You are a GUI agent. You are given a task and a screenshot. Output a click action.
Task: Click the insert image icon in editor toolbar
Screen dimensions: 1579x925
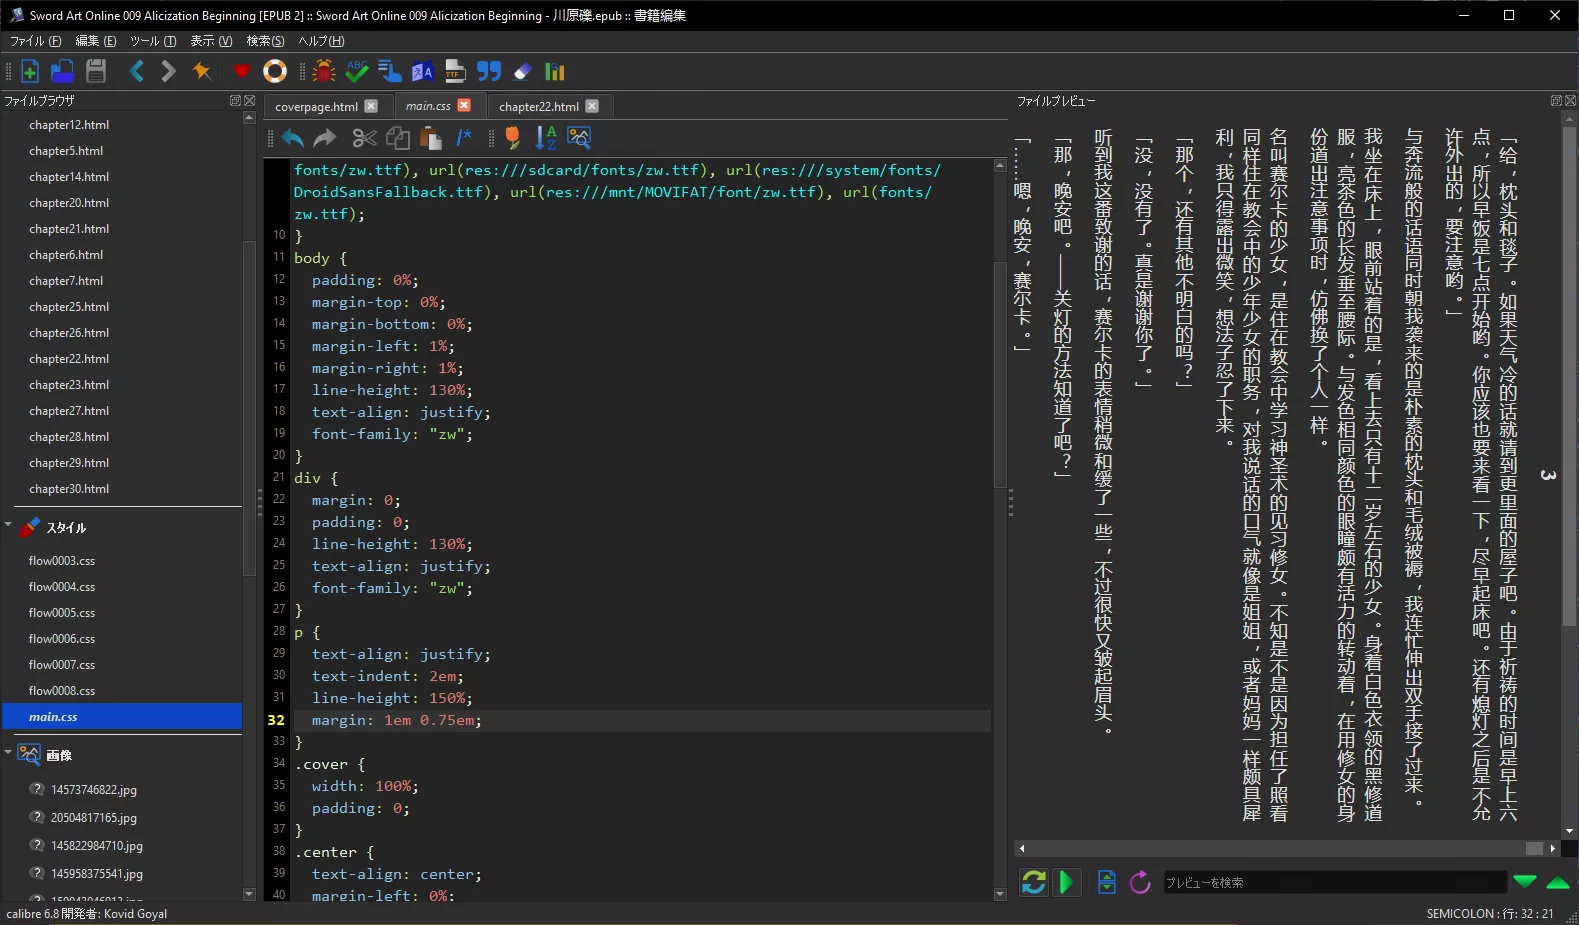click(x=579, y=138)
